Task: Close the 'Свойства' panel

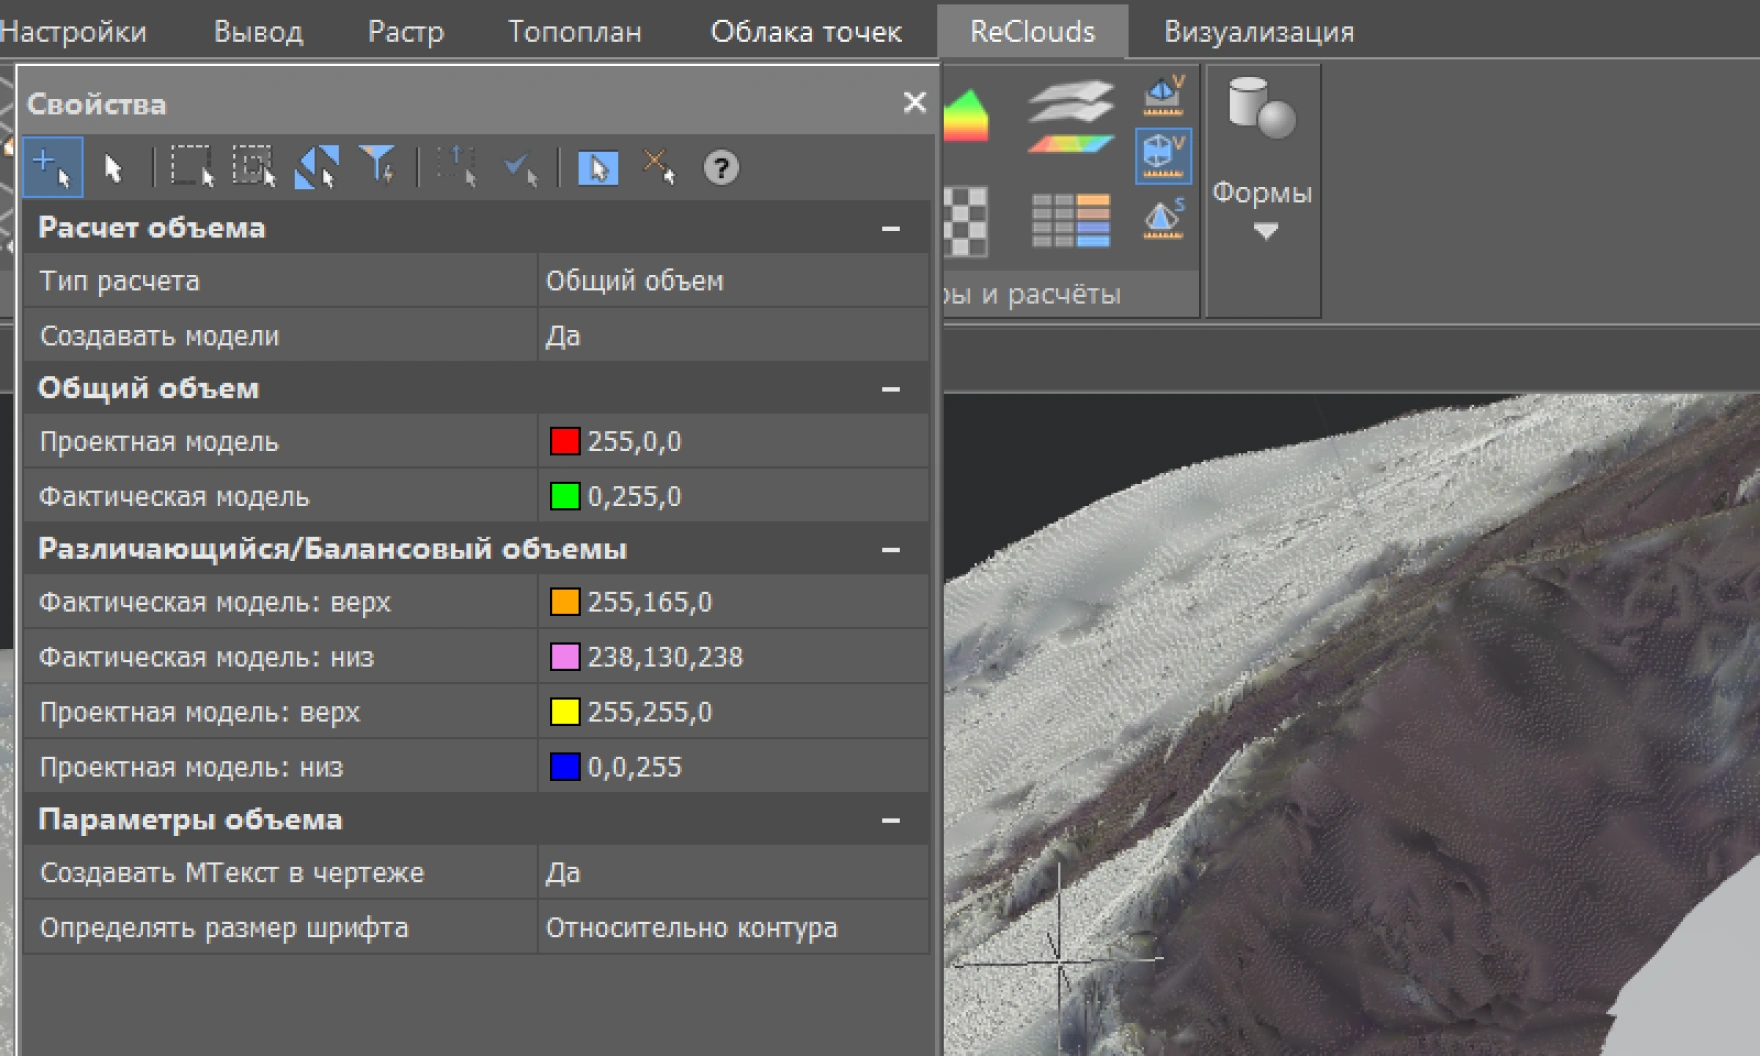Action: pyautogui.click(x=914, y=102)
